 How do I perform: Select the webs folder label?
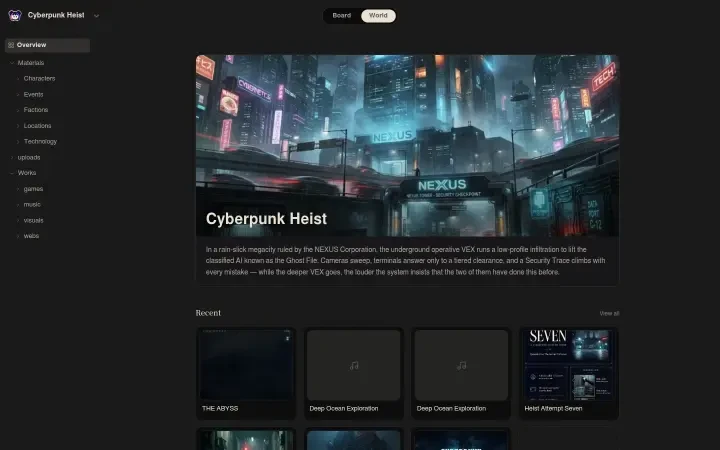pos(31,236)
